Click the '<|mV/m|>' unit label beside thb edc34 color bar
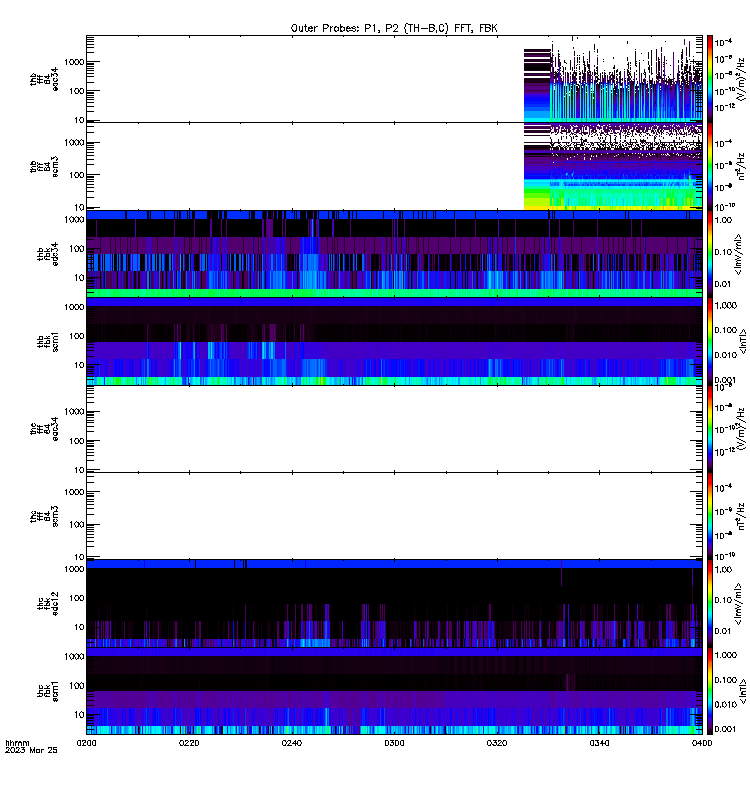The width and height of the screenshot is (750, 800). (x=739, y=254)
